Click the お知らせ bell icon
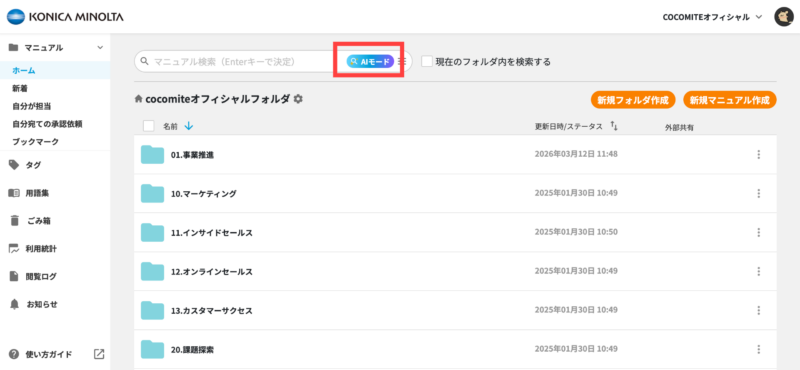 14,304
